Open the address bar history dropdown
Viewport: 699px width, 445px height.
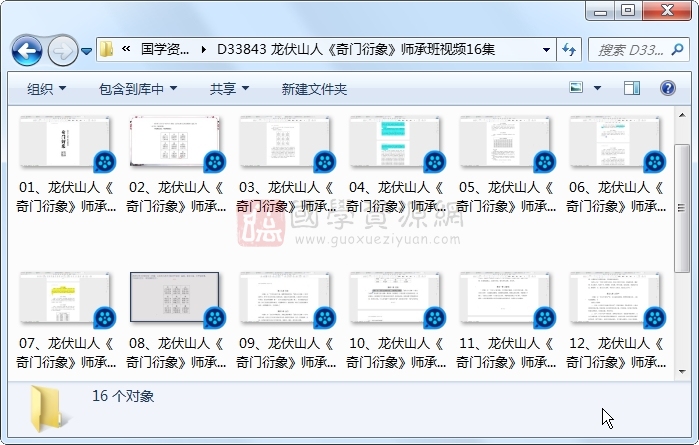(546, 49)
